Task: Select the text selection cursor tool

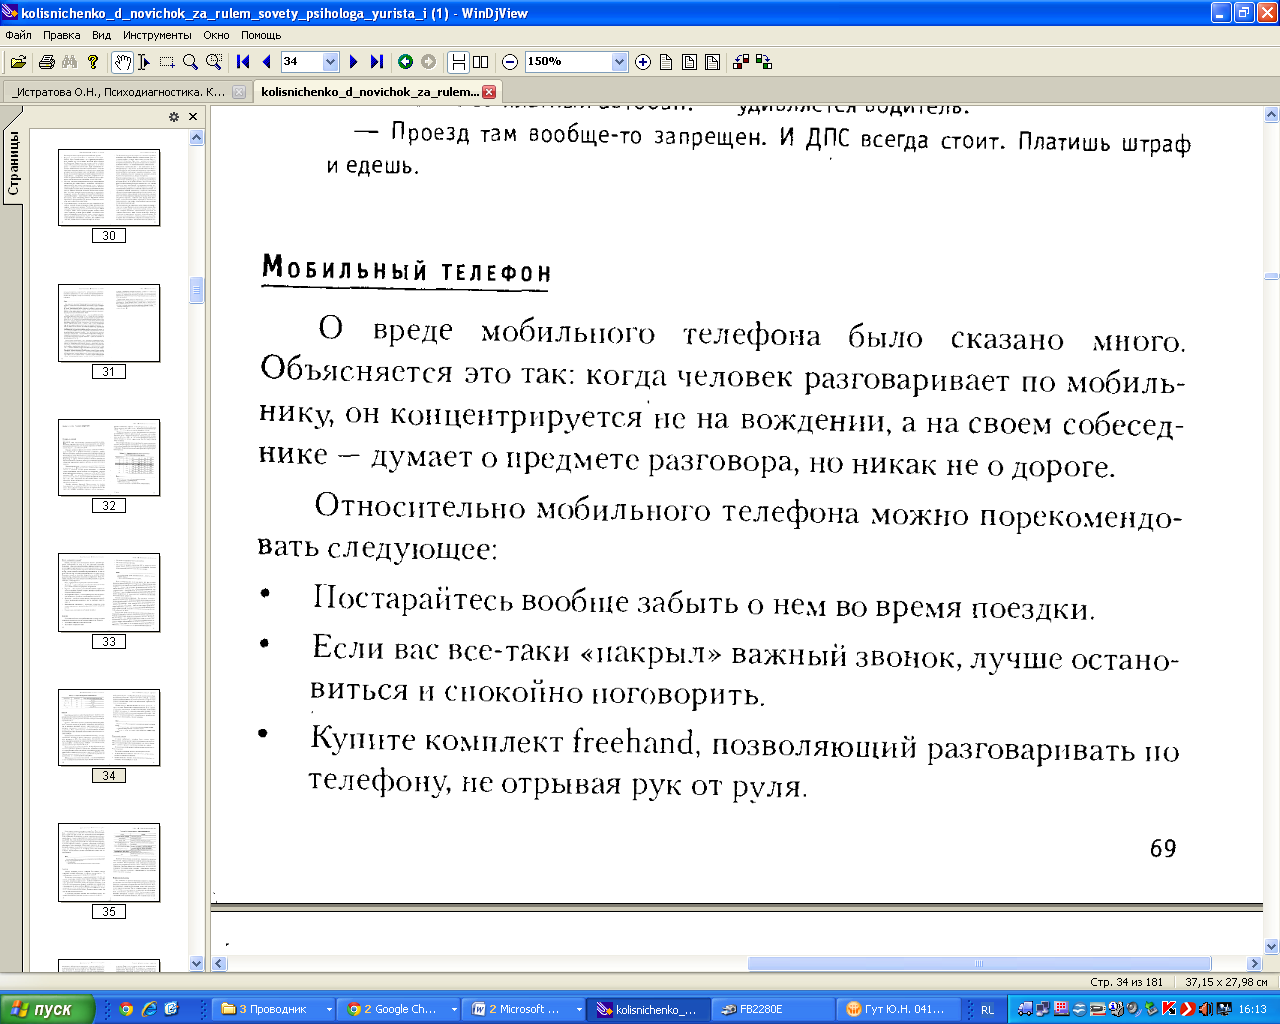Action: coord(144,62)
